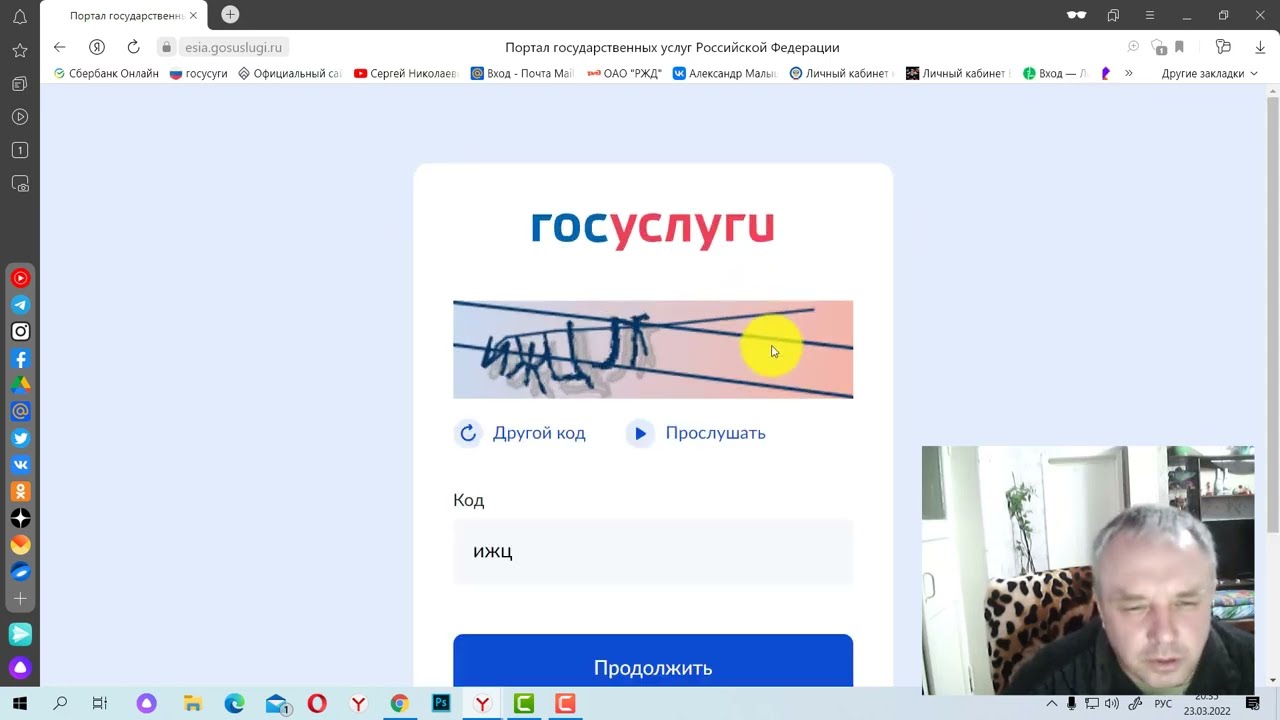
Task: Open Microsoft Edge from the taskbar
Action: [x=234, y=704]
